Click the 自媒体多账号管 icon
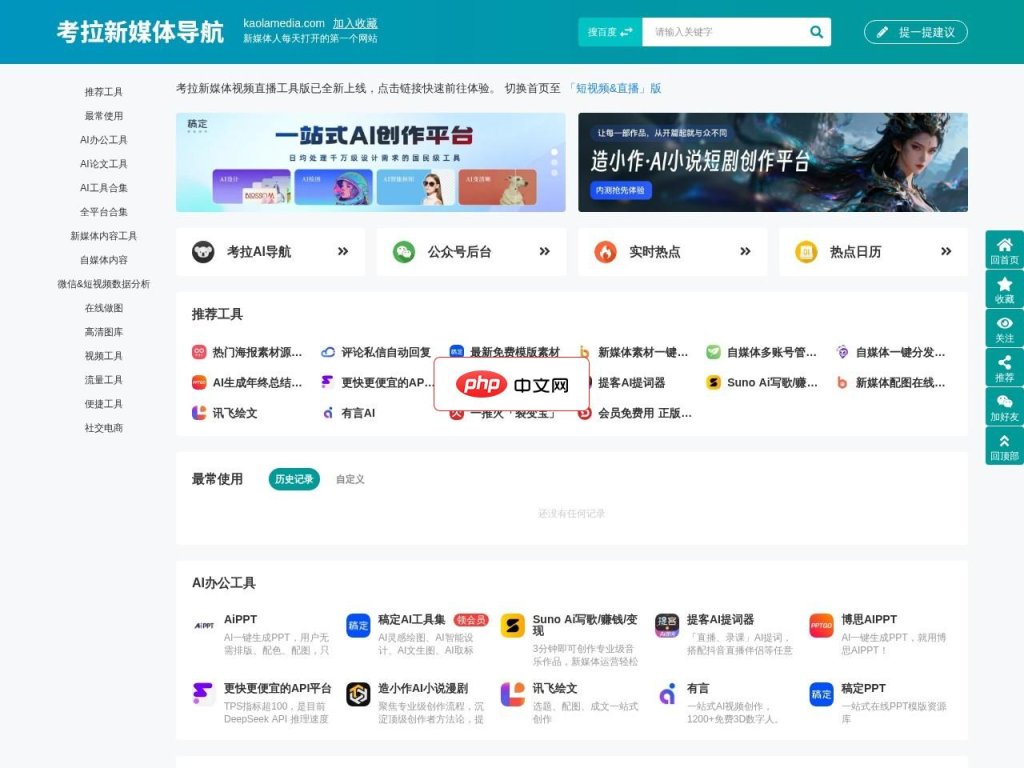This screenshot has height=768, width=1024. click(x=713, y=352)
